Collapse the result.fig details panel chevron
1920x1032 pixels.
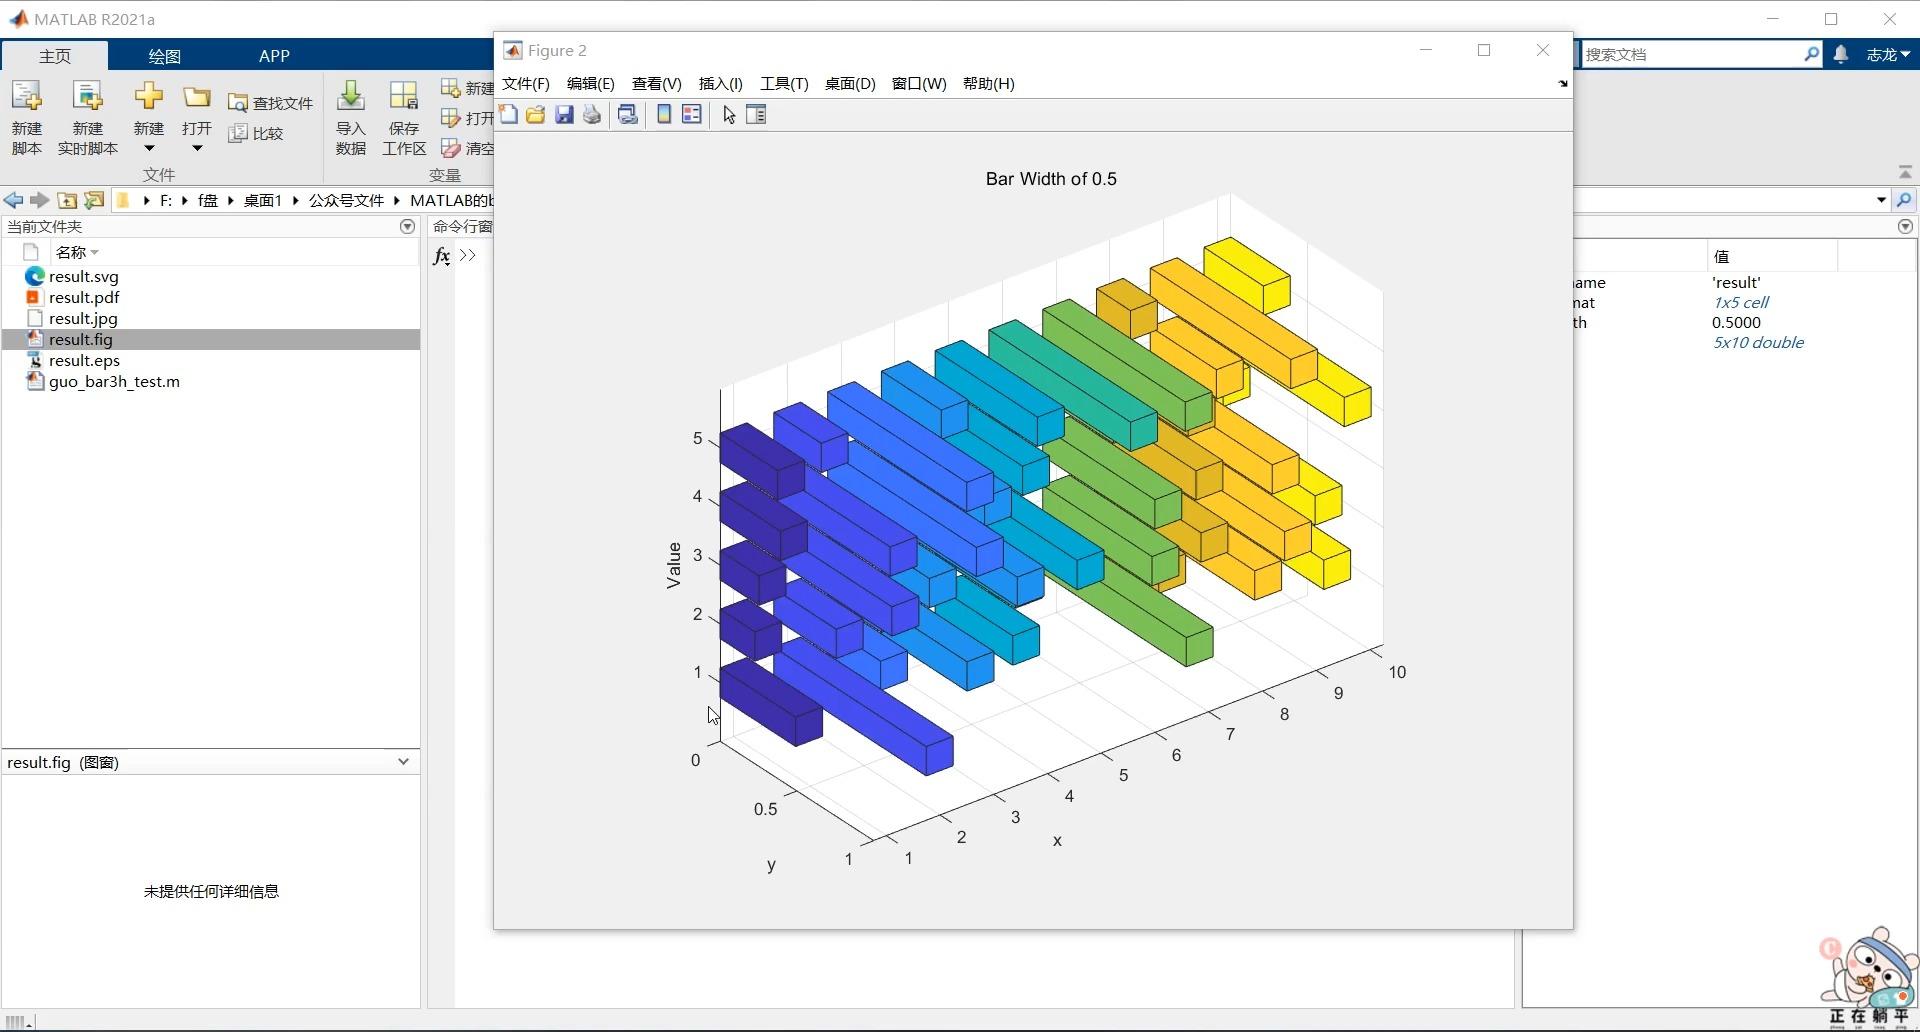[x=403, y=761]
